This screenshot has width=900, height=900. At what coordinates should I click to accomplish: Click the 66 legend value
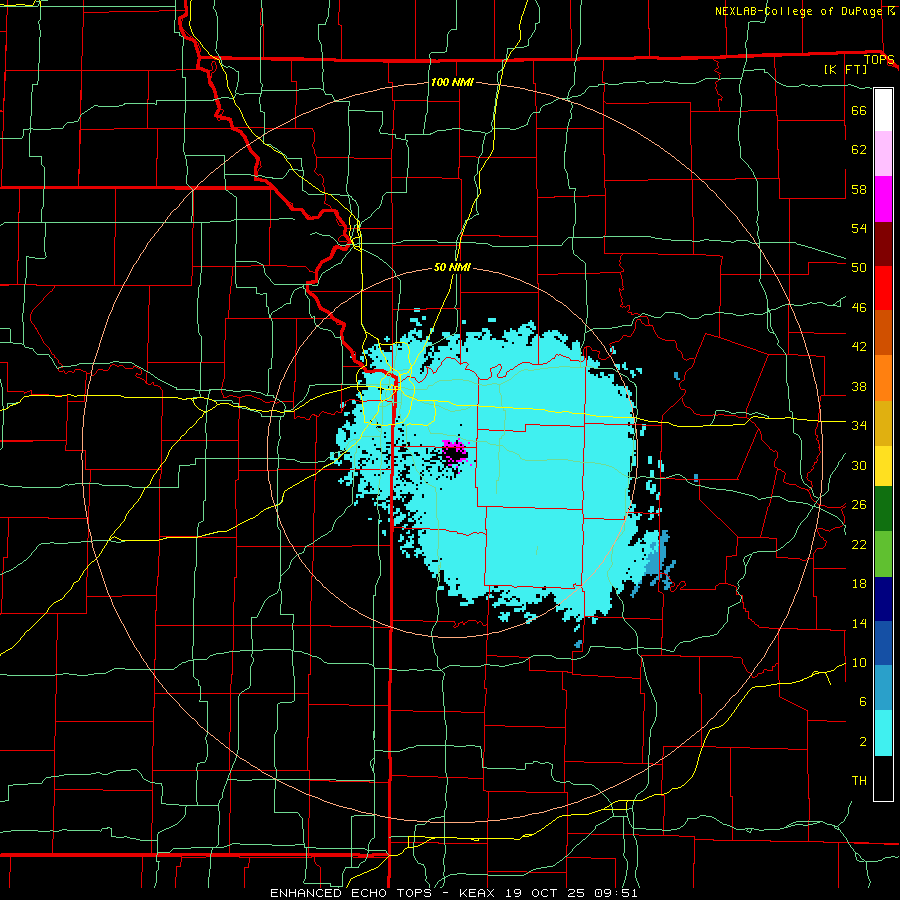pyautogui.click(x=859, y=110)
